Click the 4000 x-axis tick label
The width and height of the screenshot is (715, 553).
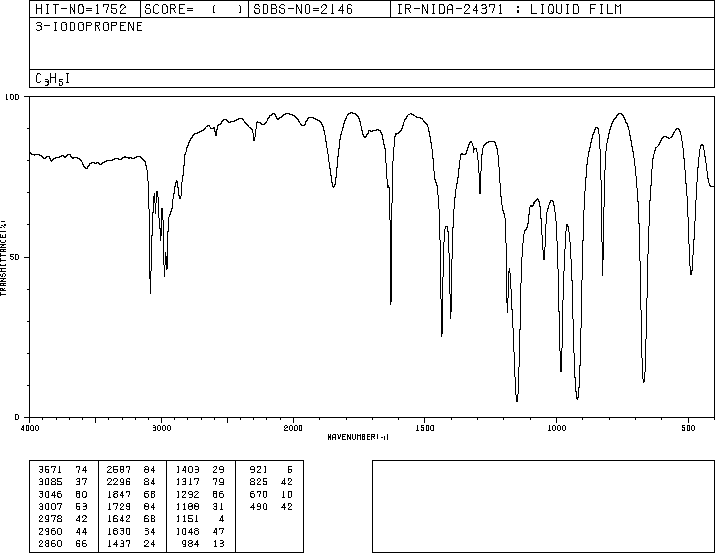click(30, 428)
